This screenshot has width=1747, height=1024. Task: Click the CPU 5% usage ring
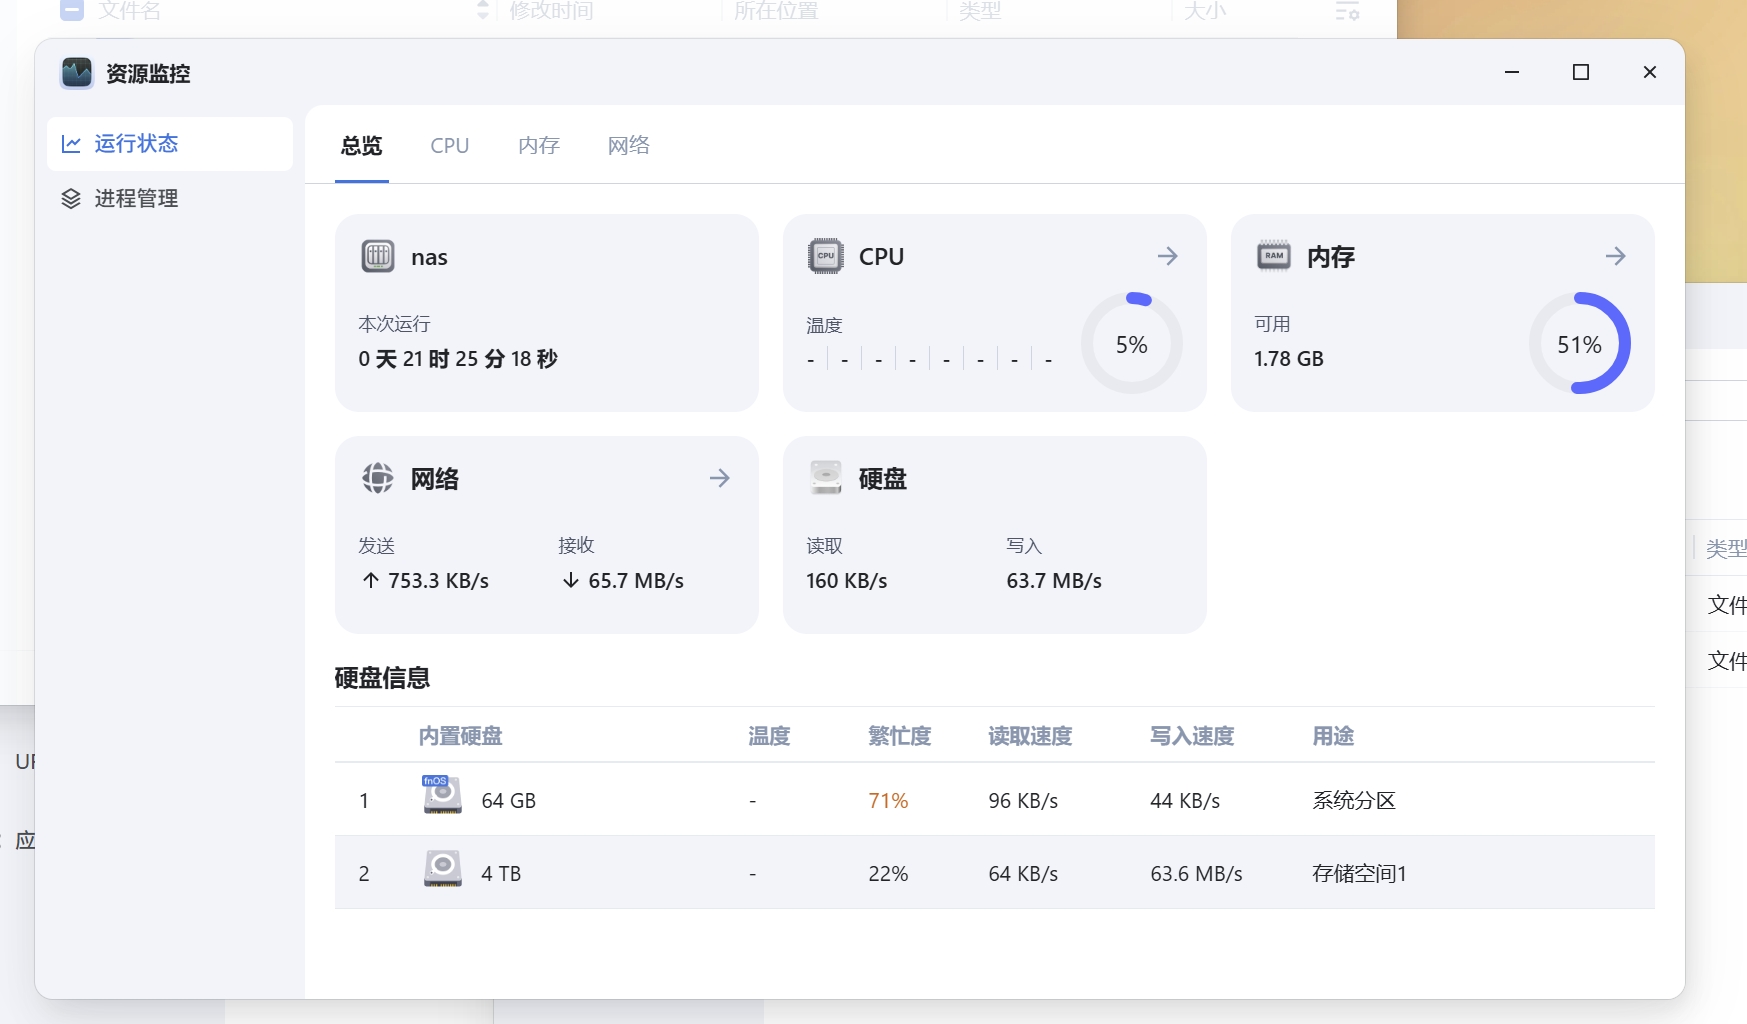point(1132,343)
